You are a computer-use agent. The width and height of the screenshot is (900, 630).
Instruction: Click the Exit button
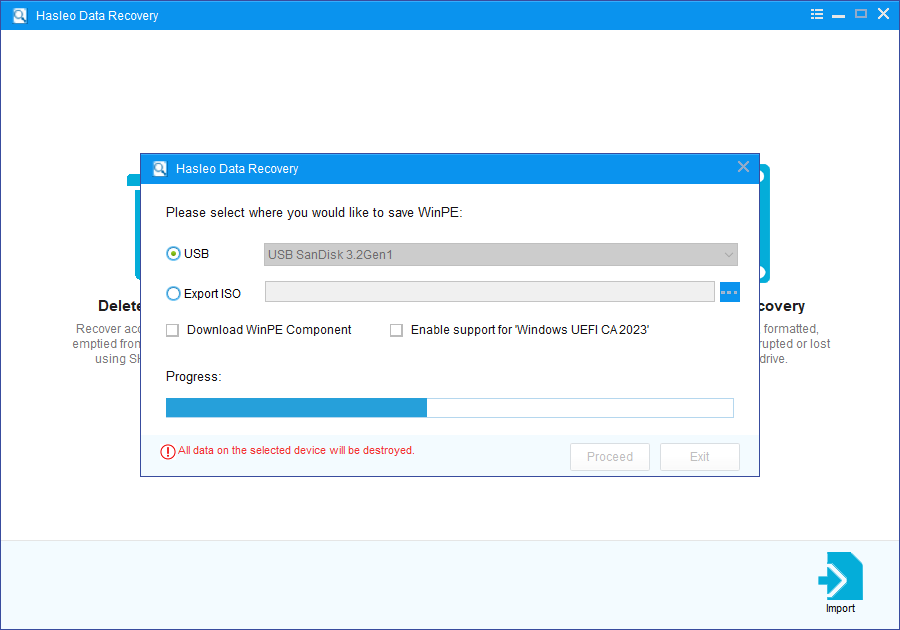[x=699, y=456]
